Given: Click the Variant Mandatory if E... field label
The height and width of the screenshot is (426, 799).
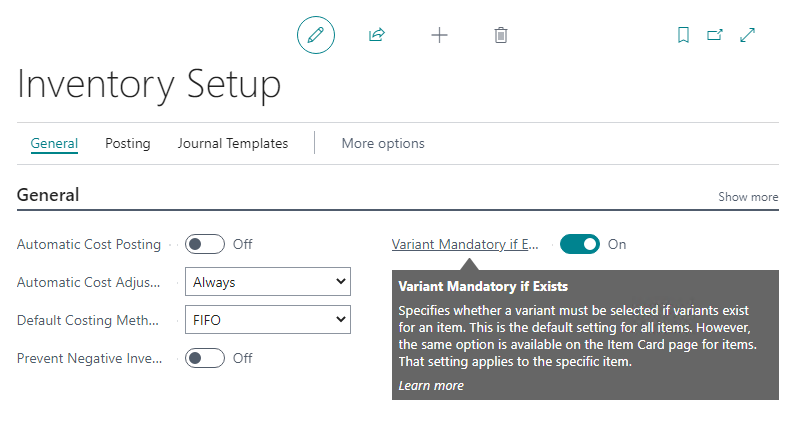Looking at the screenshot, I should coord(465,244).
